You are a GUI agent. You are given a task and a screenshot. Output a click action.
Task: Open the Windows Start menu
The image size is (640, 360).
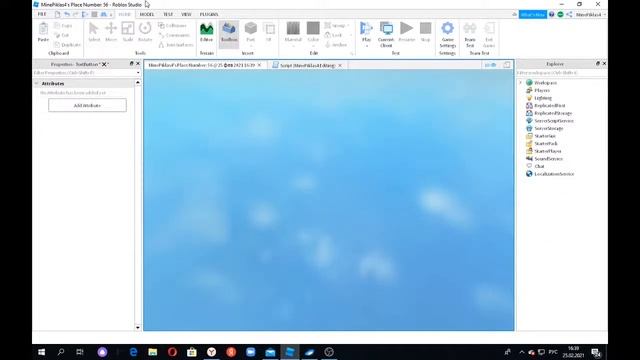[x=41, y=352]
